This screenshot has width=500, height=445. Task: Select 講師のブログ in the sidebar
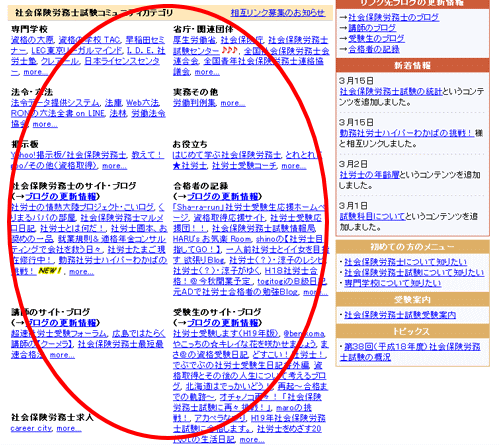coord(372,28)
